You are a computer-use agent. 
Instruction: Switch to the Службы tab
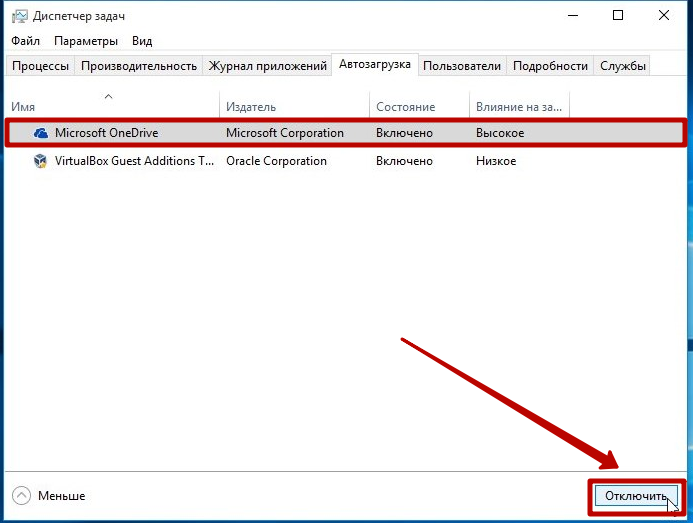point(623,66)
